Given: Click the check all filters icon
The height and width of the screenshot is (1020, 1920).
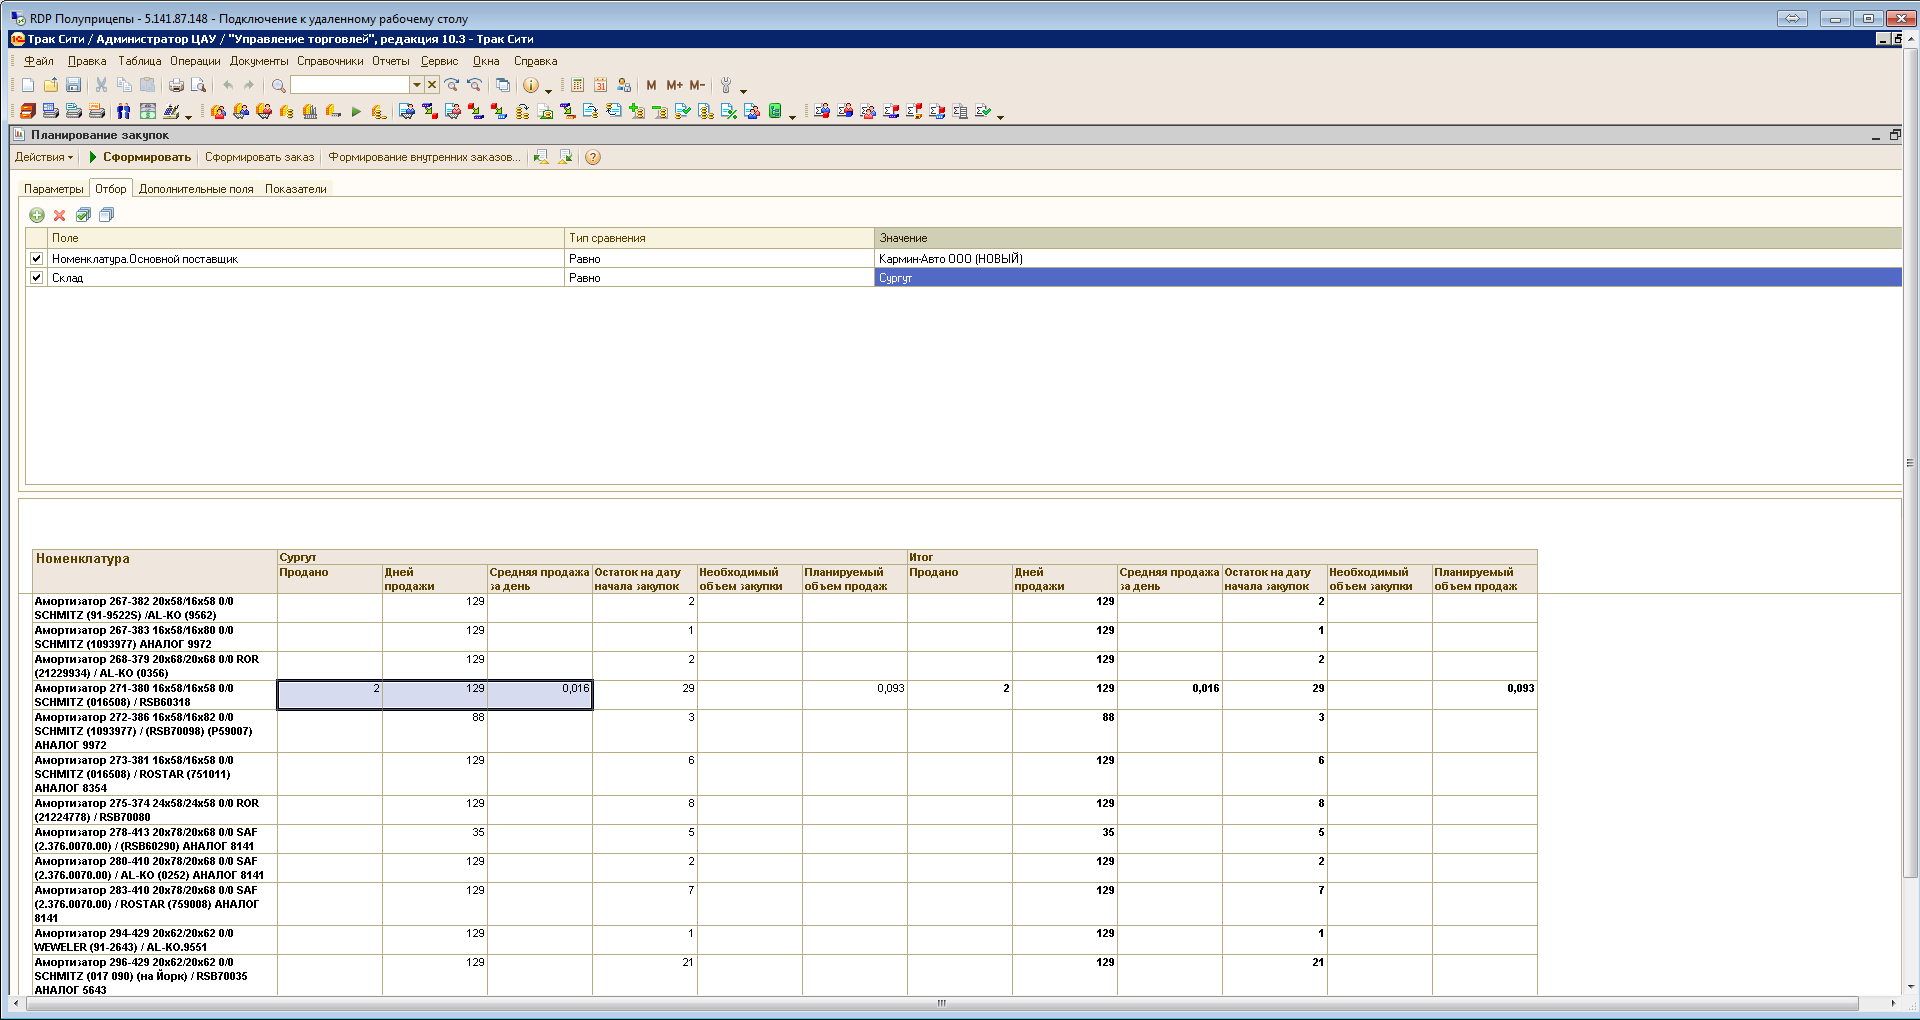Looking at the screenshot, I should (83, 215).
